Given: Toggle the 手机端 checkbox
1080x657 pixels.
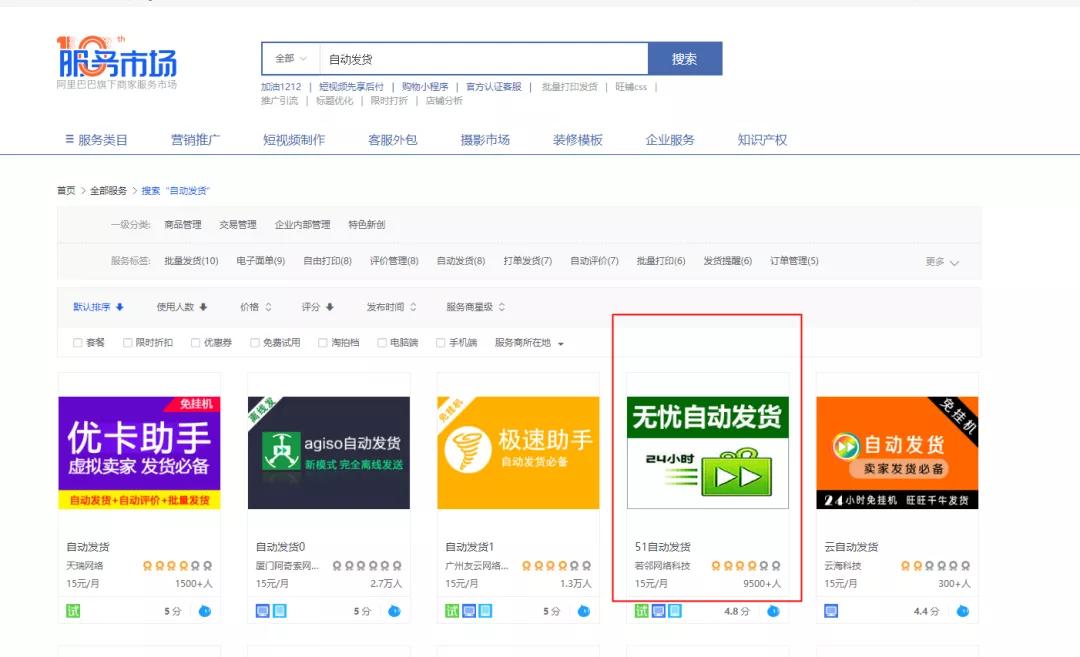Looking at the screenshot, I should pyautogui.click(x=441, y=342).
